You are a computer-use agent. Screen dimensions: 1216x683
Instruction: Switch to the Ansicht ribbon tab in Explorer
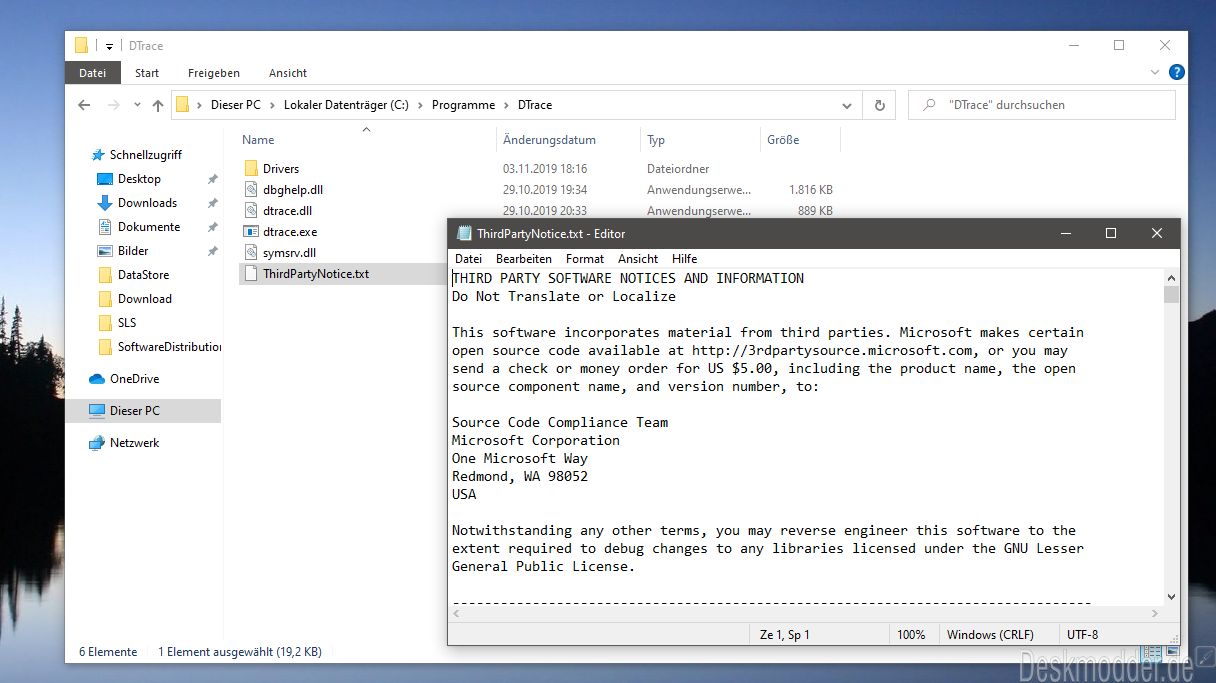click(x=288, y=73)
